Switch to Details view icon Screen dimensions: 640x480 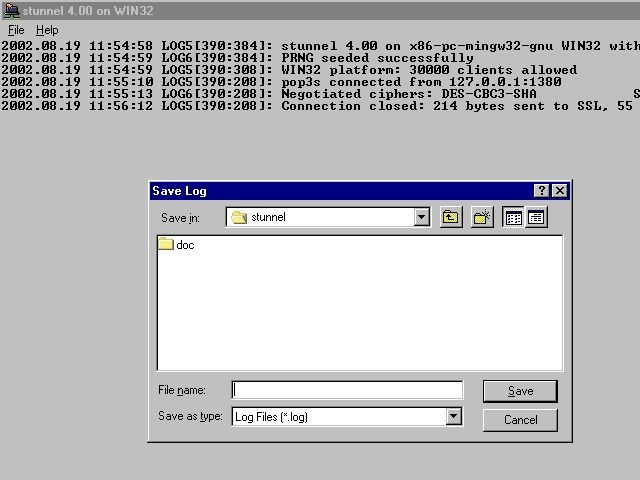click(536, 217)
